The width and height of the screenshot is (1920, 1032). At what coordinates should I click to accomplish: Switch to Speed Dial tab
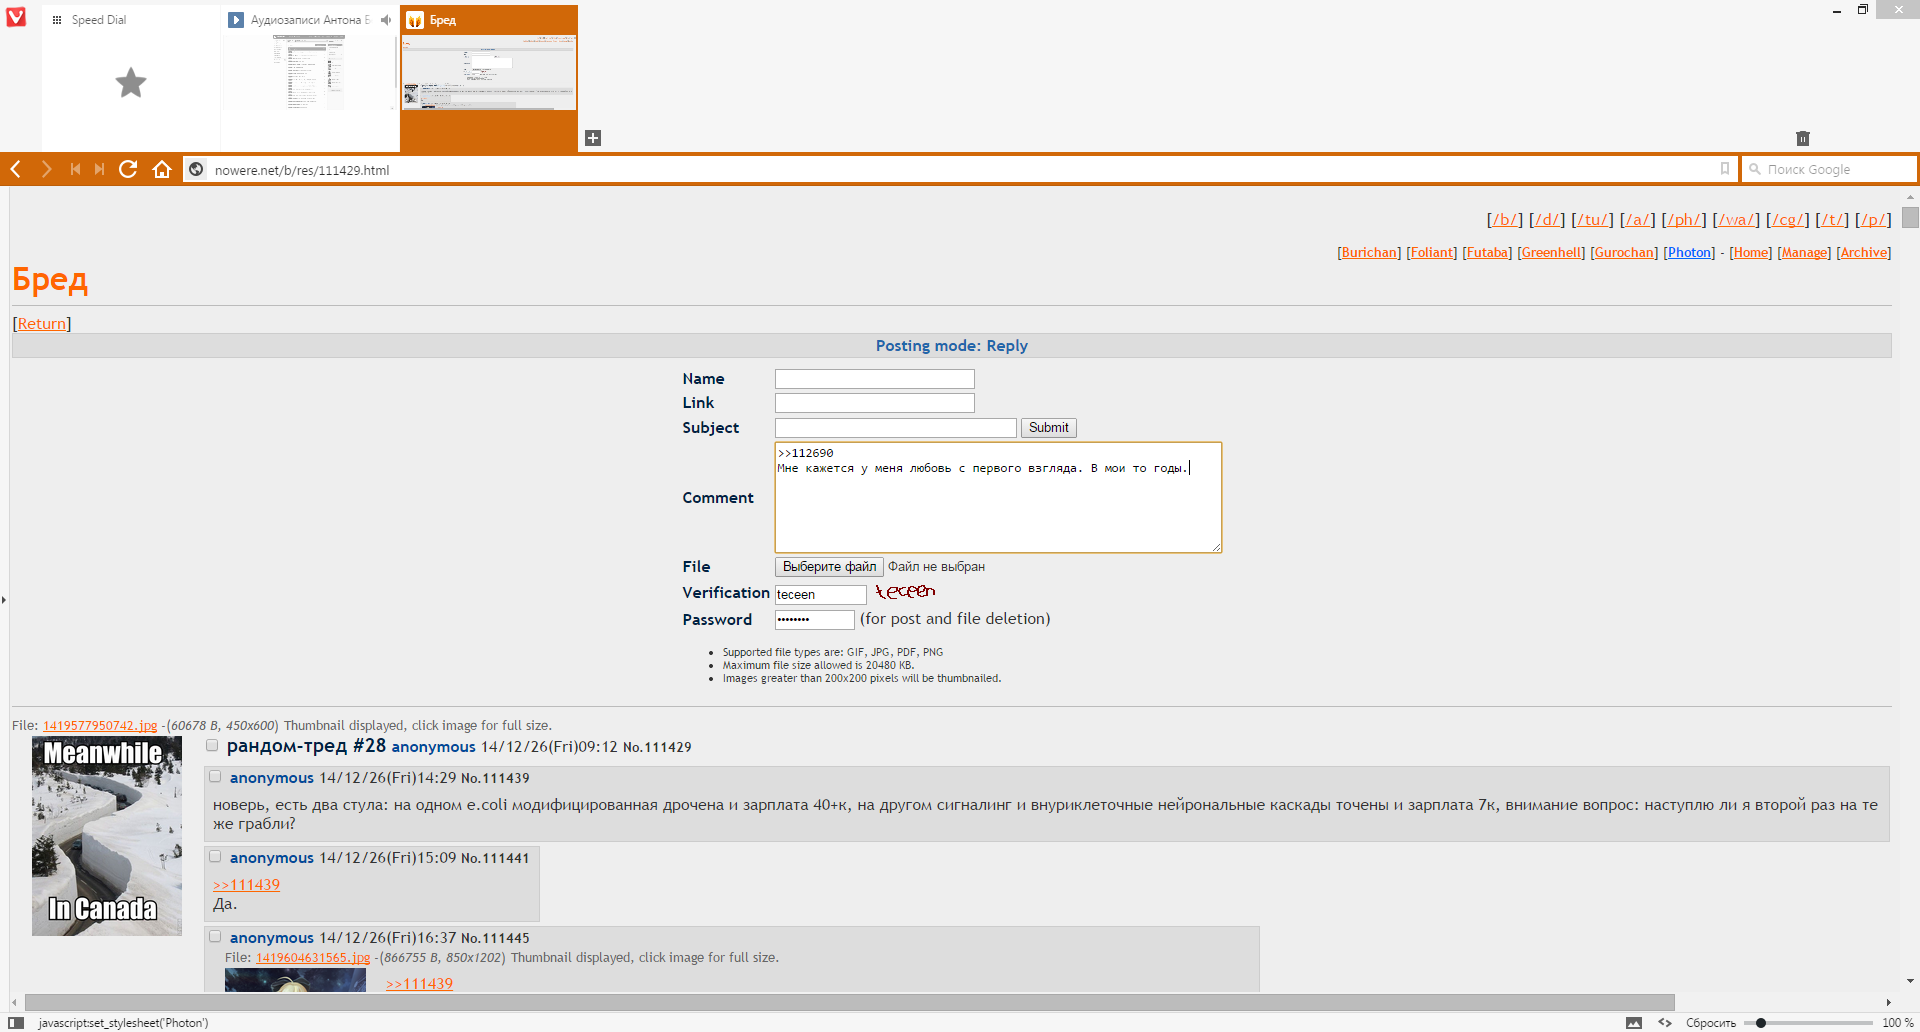pyautogui.click(x=130, y=77)
